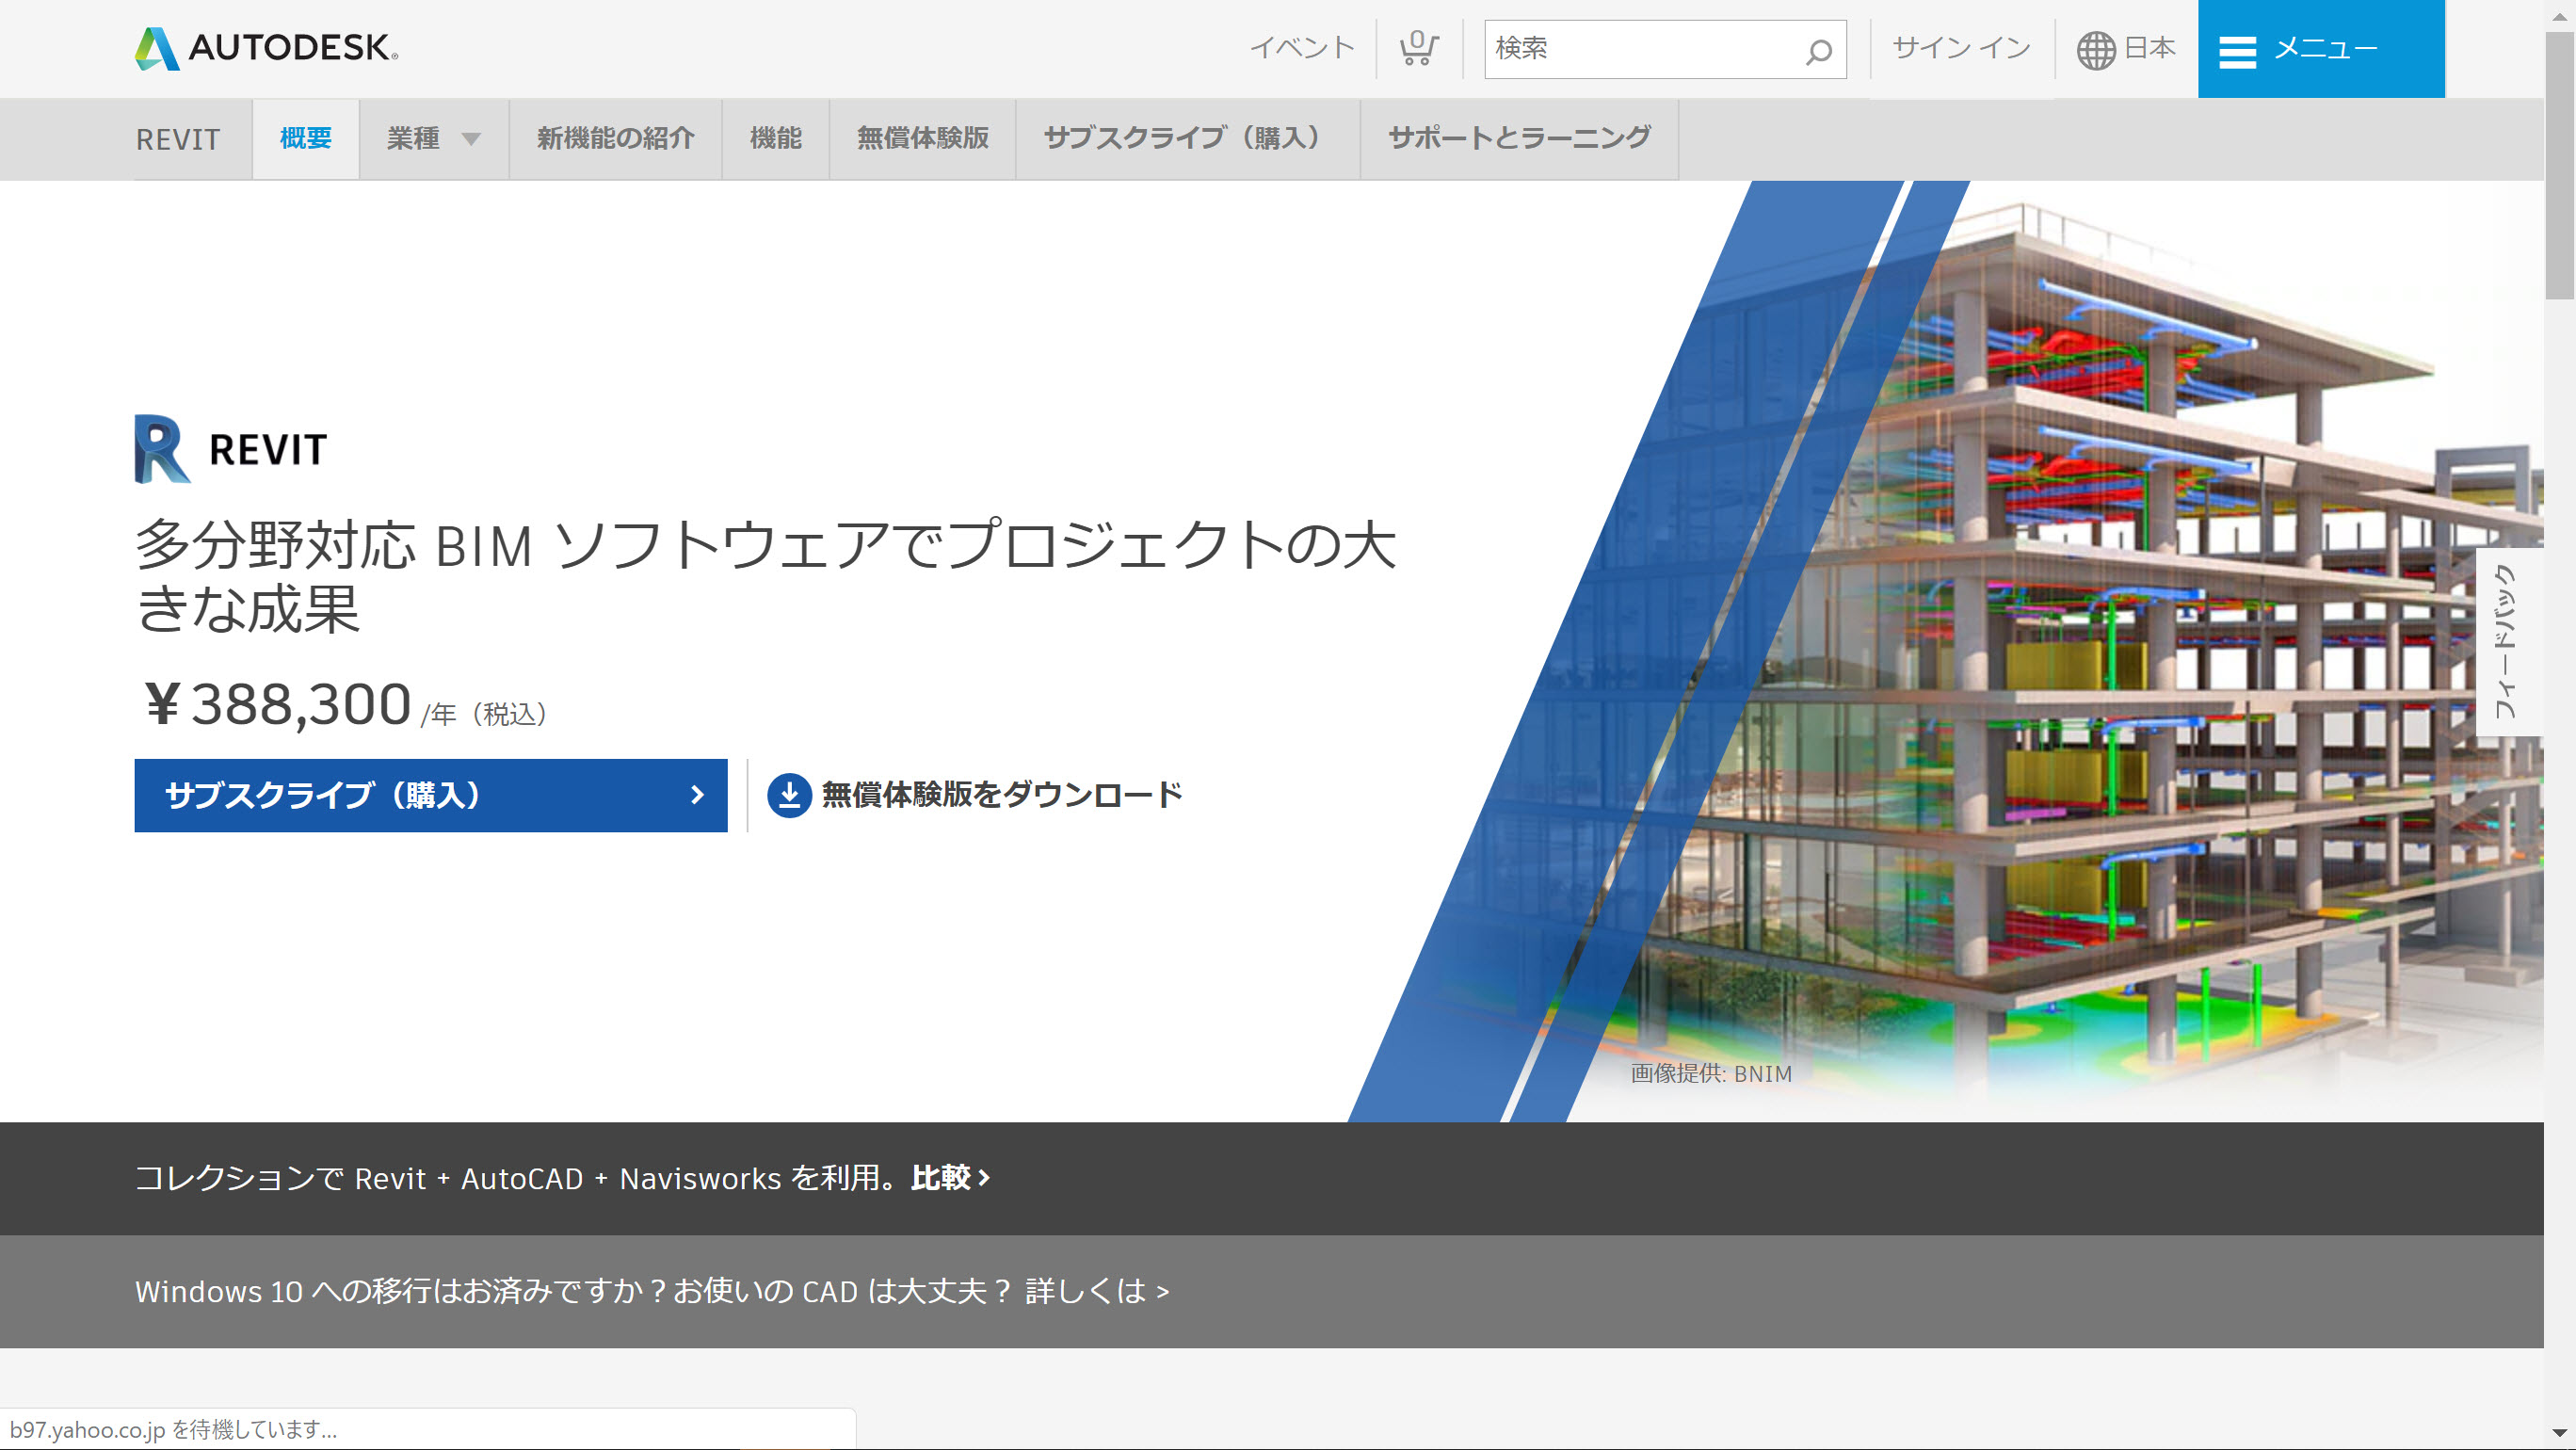Select the REVIT menu item

click(x=177, y=139)
